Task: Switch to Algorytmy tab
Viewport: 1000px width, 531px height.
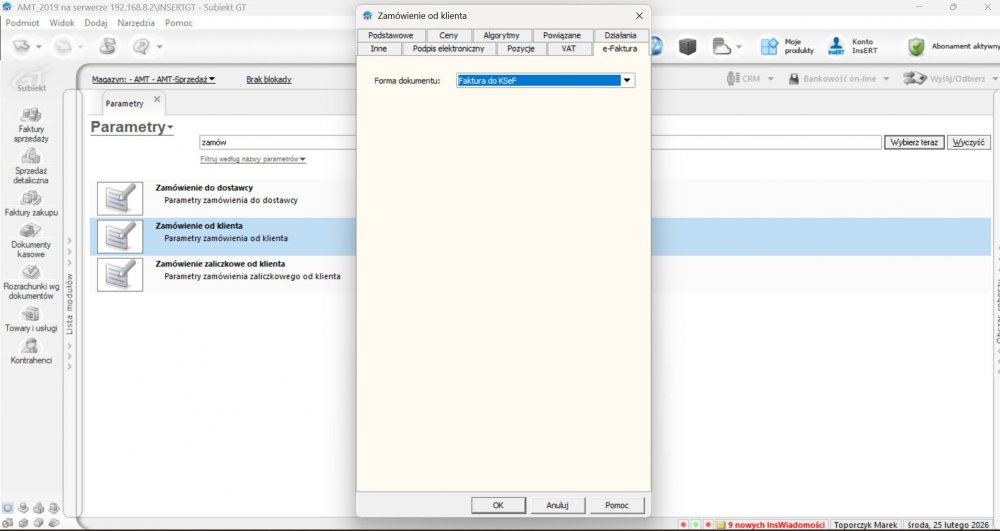Action: coord(501,36)
